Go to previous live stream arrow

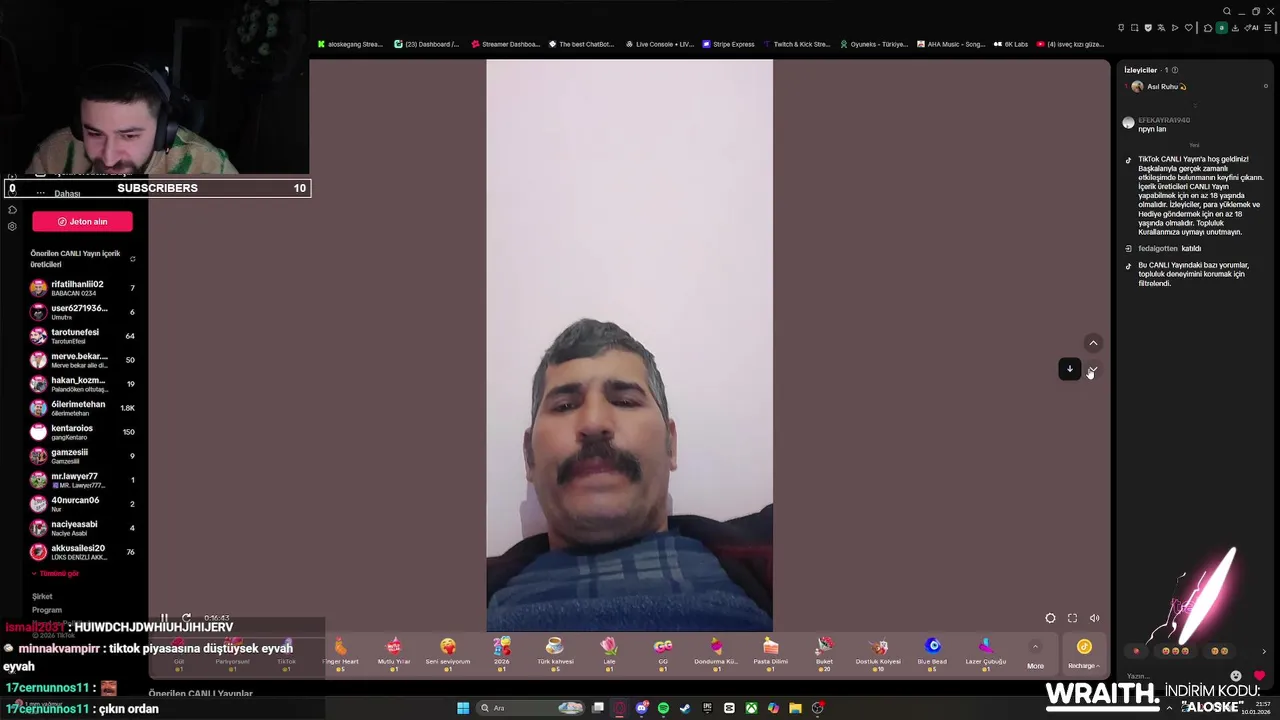pyautogui.click(x=1093, y=343)
